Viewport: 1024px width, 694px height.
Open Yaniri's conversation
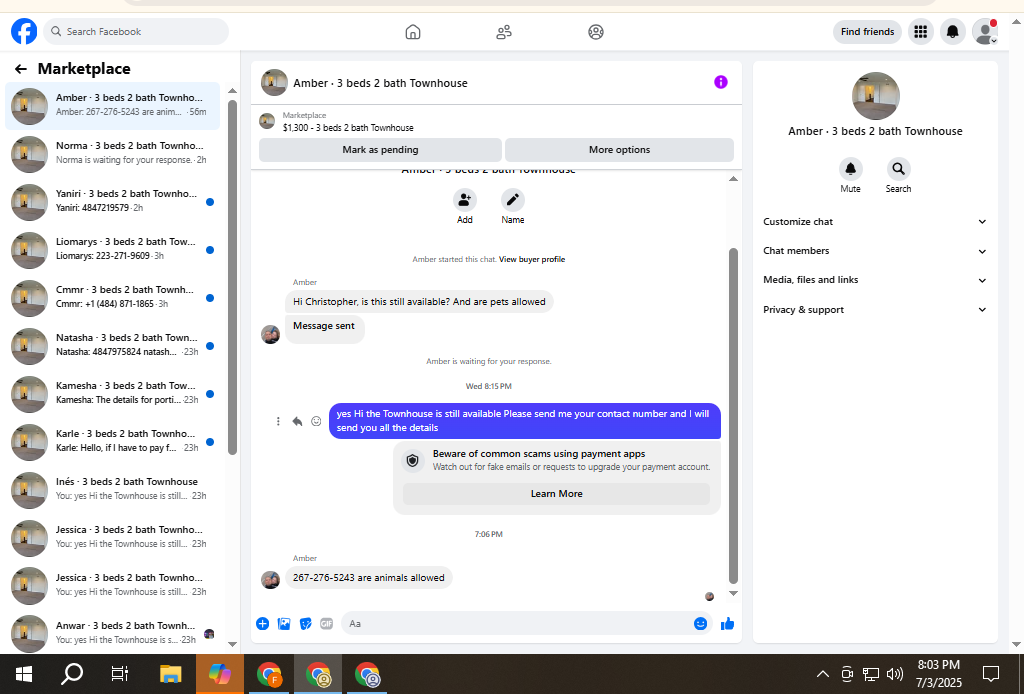point(112,202)
